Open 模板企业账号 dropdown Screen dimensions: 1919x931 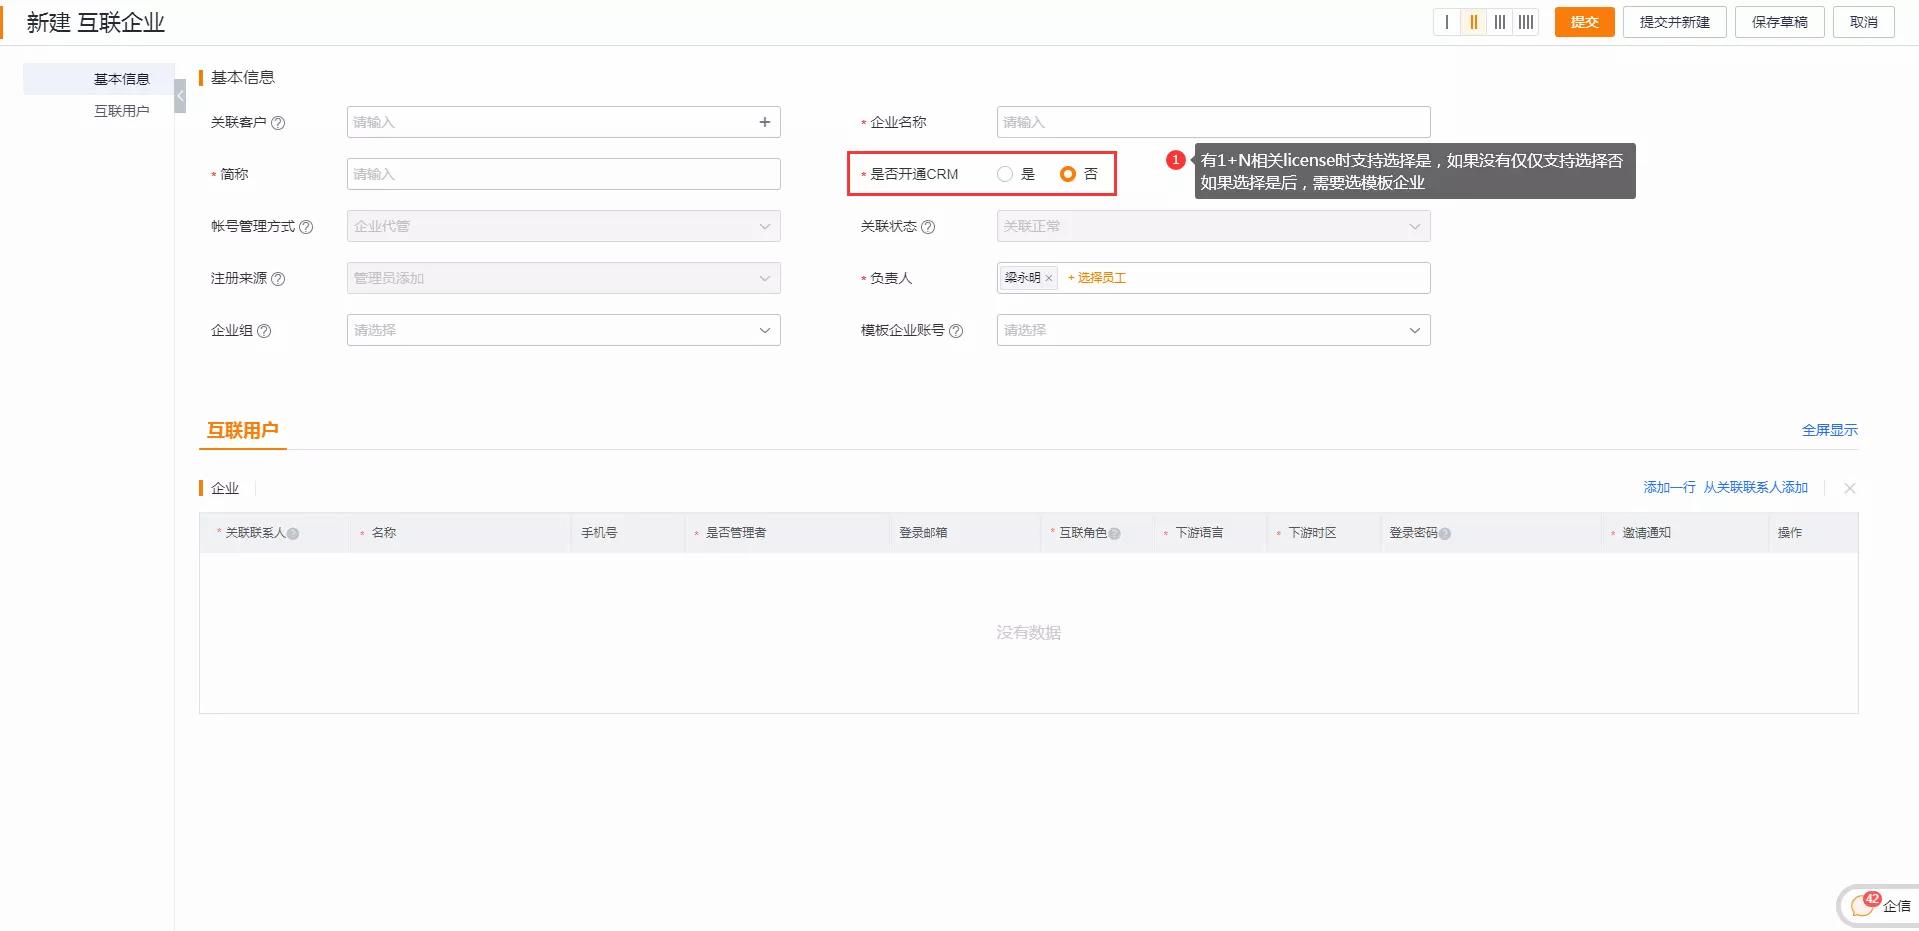[1213, 330]
